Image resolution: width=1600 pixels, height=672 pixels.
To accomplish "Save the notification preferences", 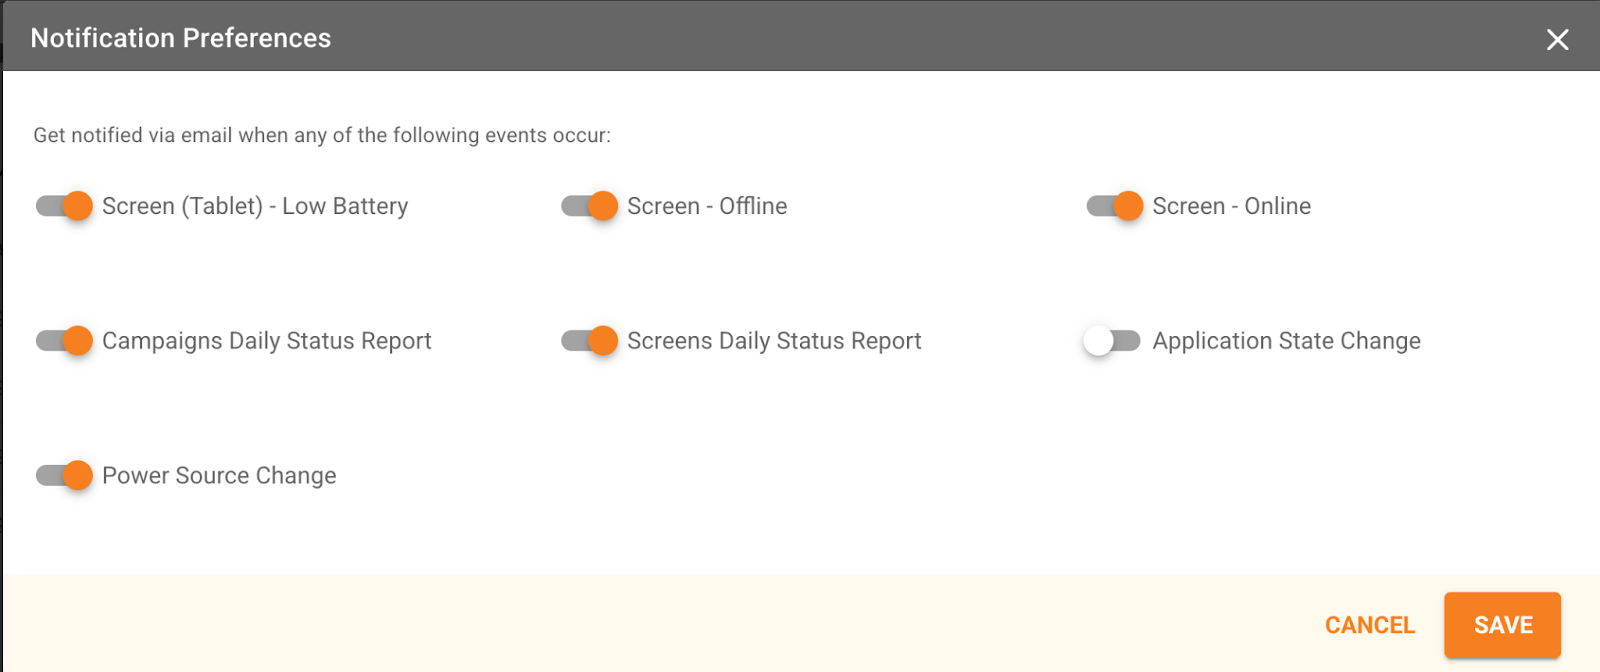I will tap(1502, 625).
